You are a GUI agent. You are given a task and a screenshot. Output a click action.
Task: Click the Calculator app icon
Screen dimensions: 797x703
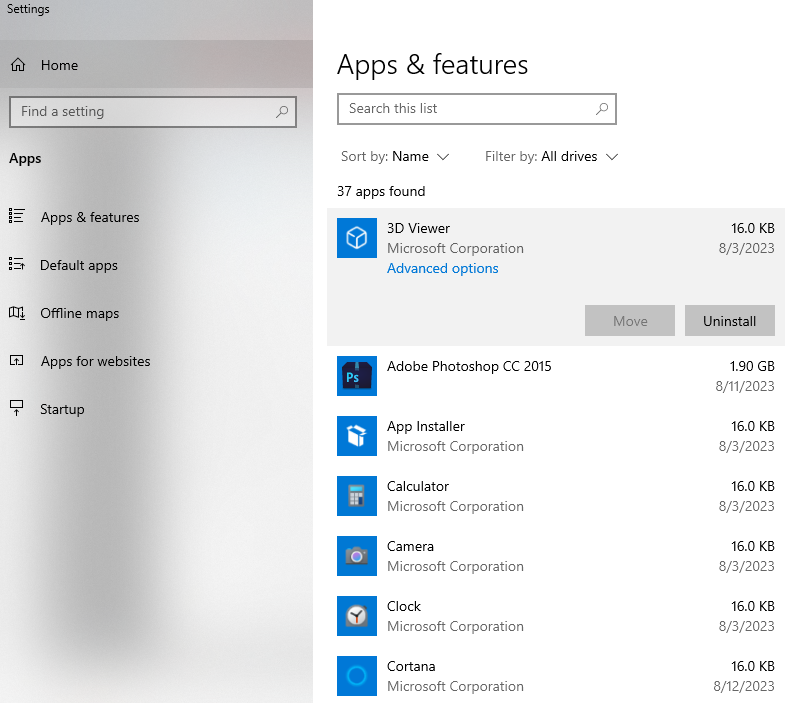357,496
